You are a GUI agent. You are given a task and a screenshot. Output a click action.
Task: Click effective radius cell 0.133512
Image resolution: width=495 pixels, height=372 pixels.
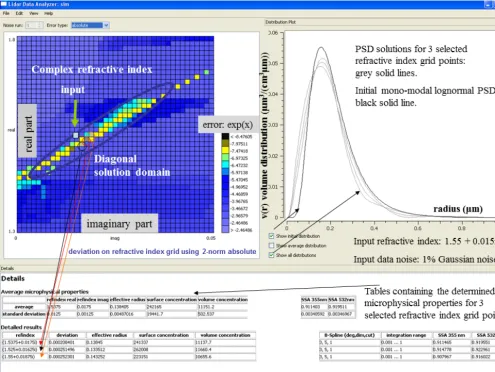coord(110,349)
